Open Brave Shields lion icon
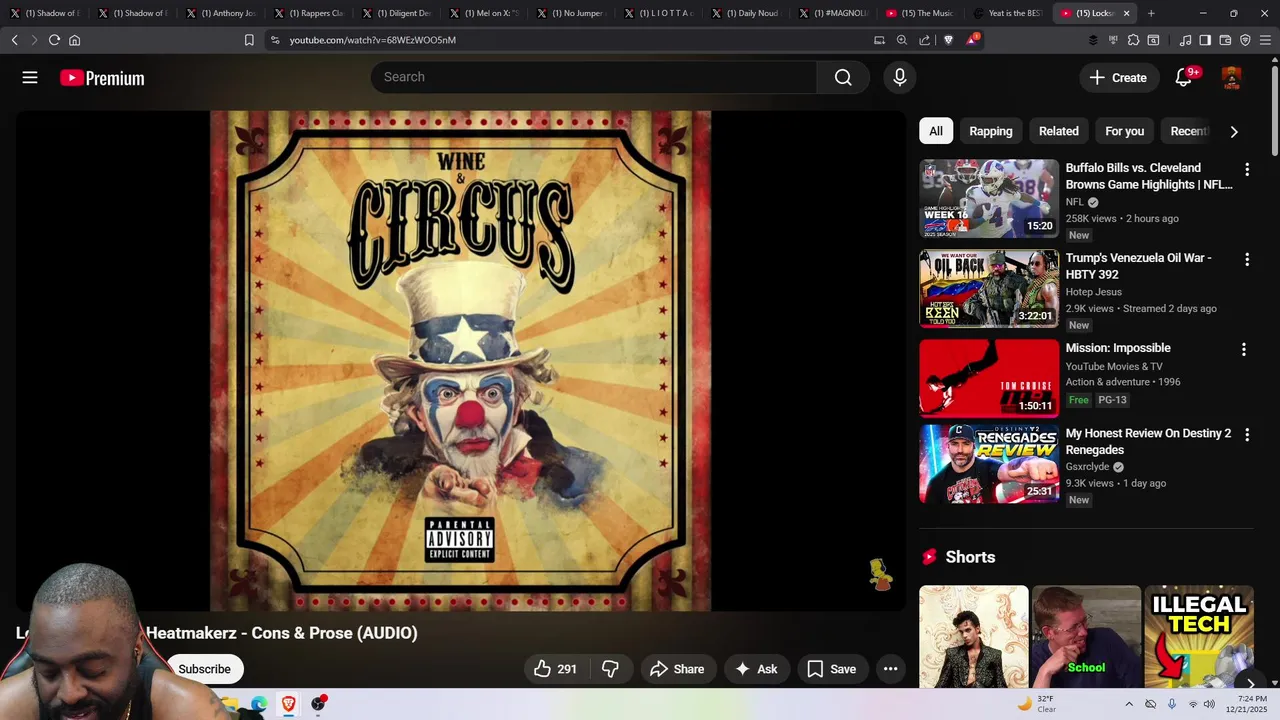1280x720 pixels. (x=948, y=40)
